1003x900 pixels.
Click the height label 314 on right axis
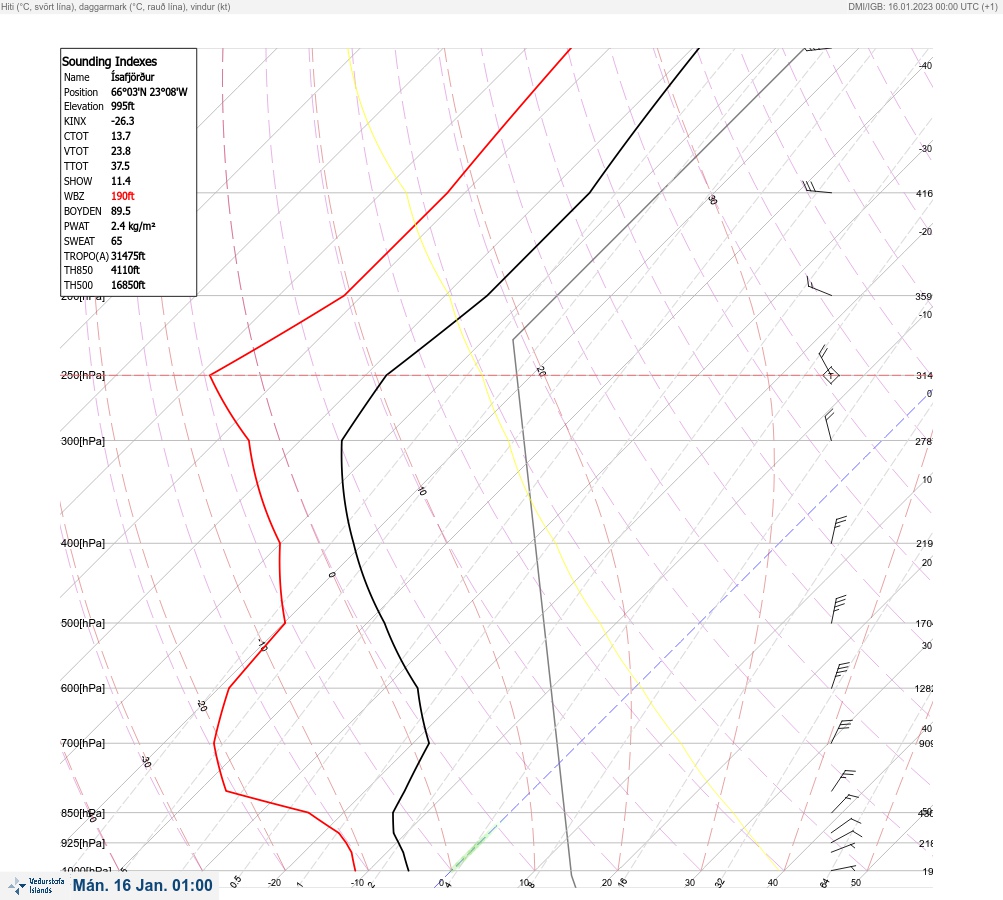924,375
